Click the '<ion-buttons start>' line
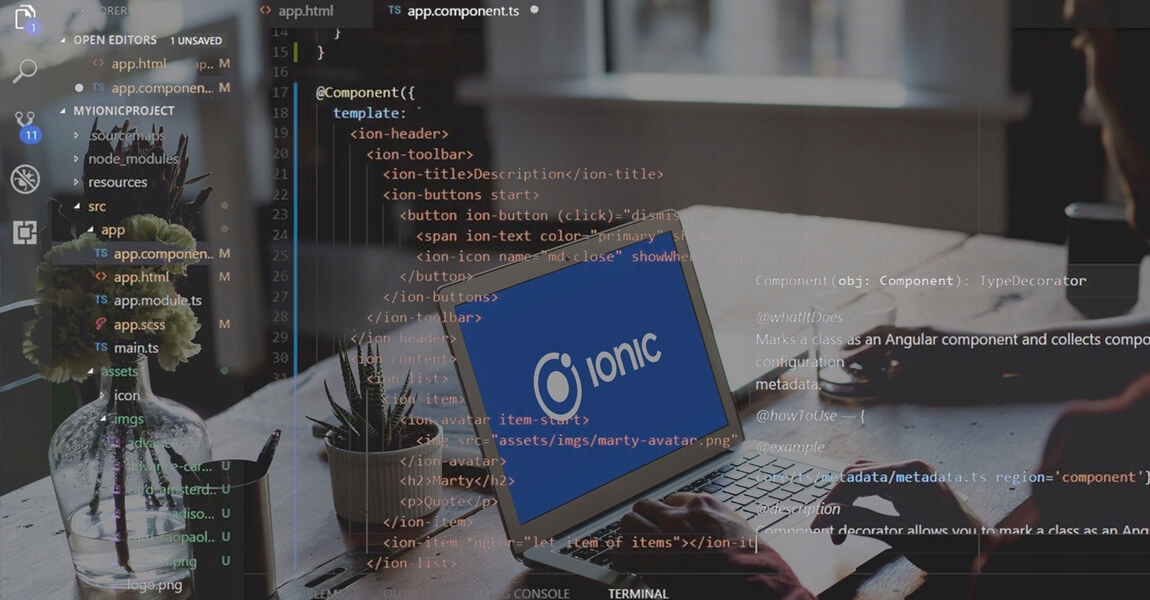This screenshot has height=600, width=1150. coord(461,194)
